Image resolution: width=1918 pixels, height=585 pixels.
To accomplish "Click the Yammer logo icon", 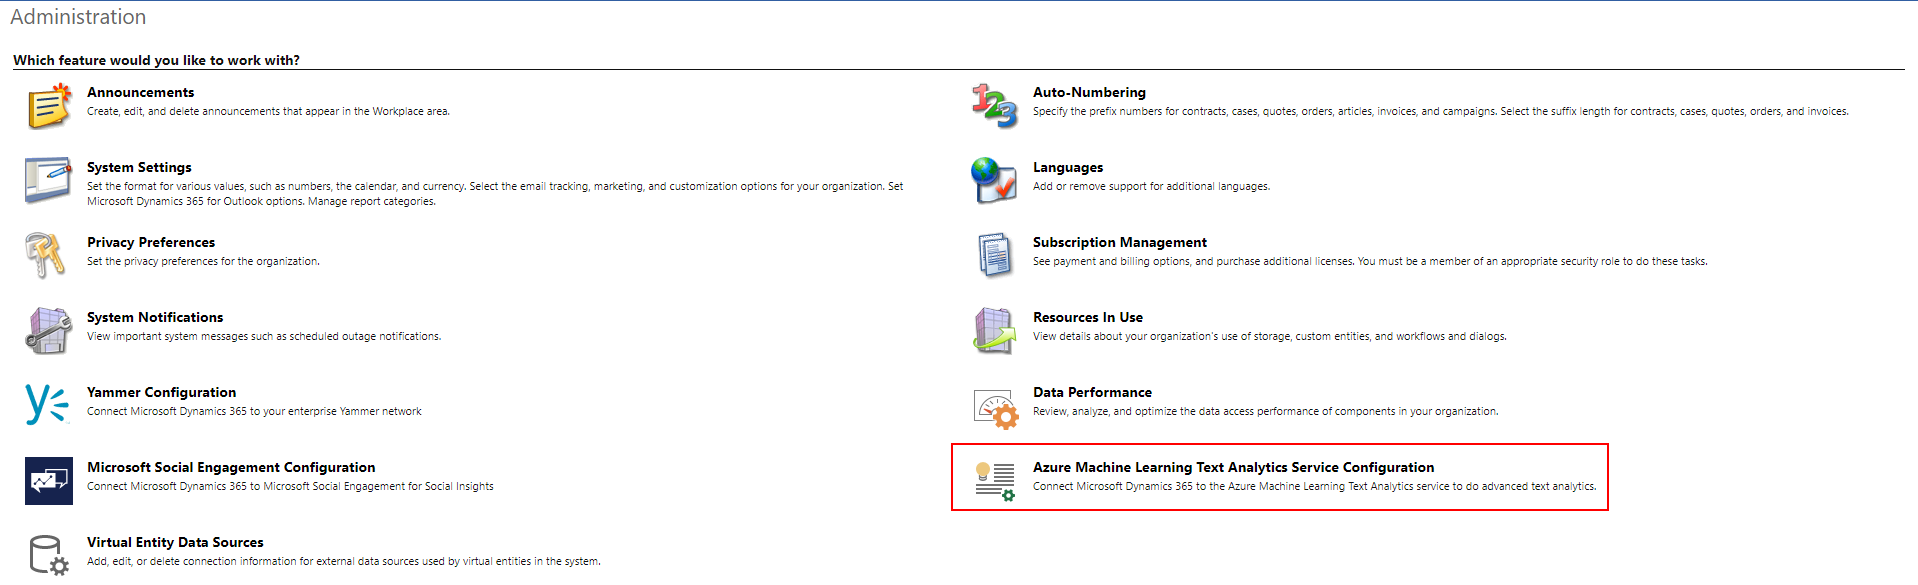I will [x=46, y=405].
